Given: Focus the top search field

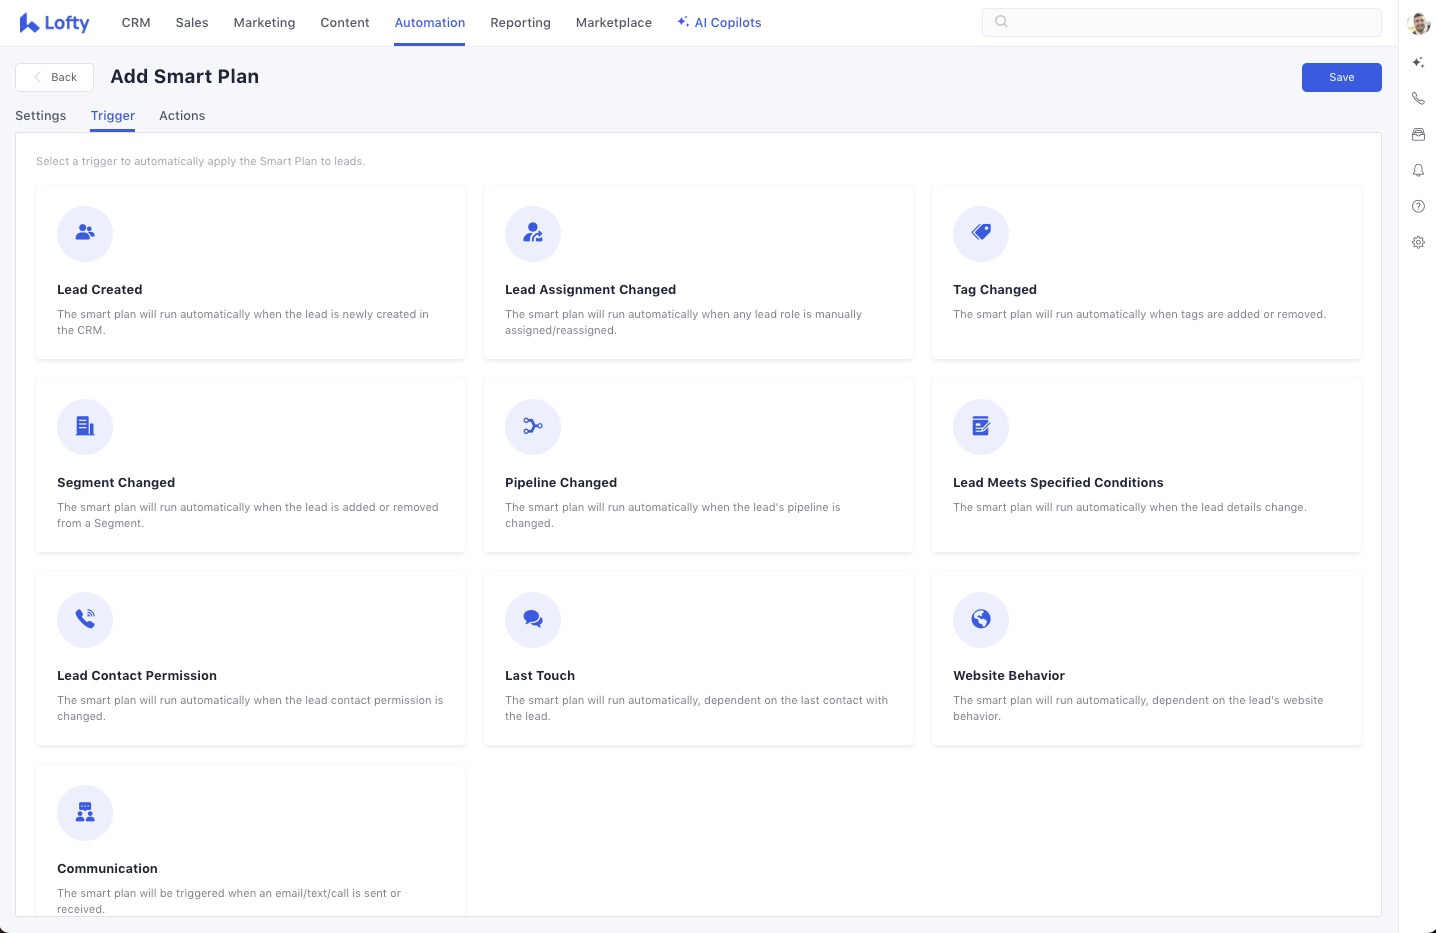Looking at the screenshot, I should tap(1190, 22).
